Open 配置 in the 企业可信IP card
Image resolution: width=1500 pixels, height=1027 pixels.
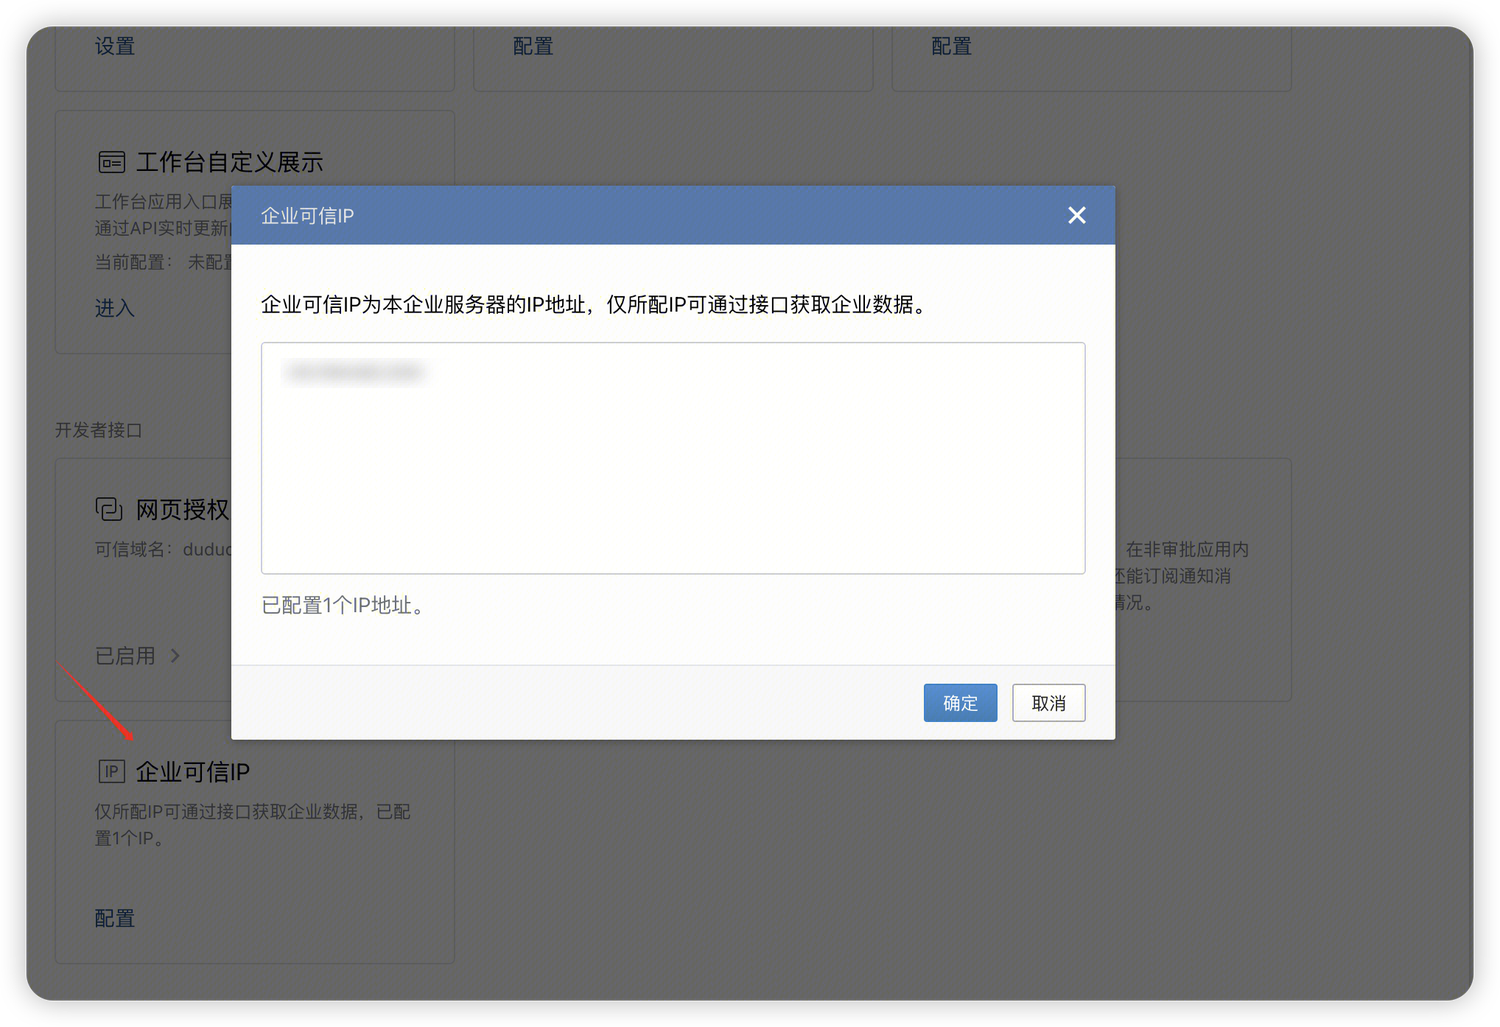point(115,918)
